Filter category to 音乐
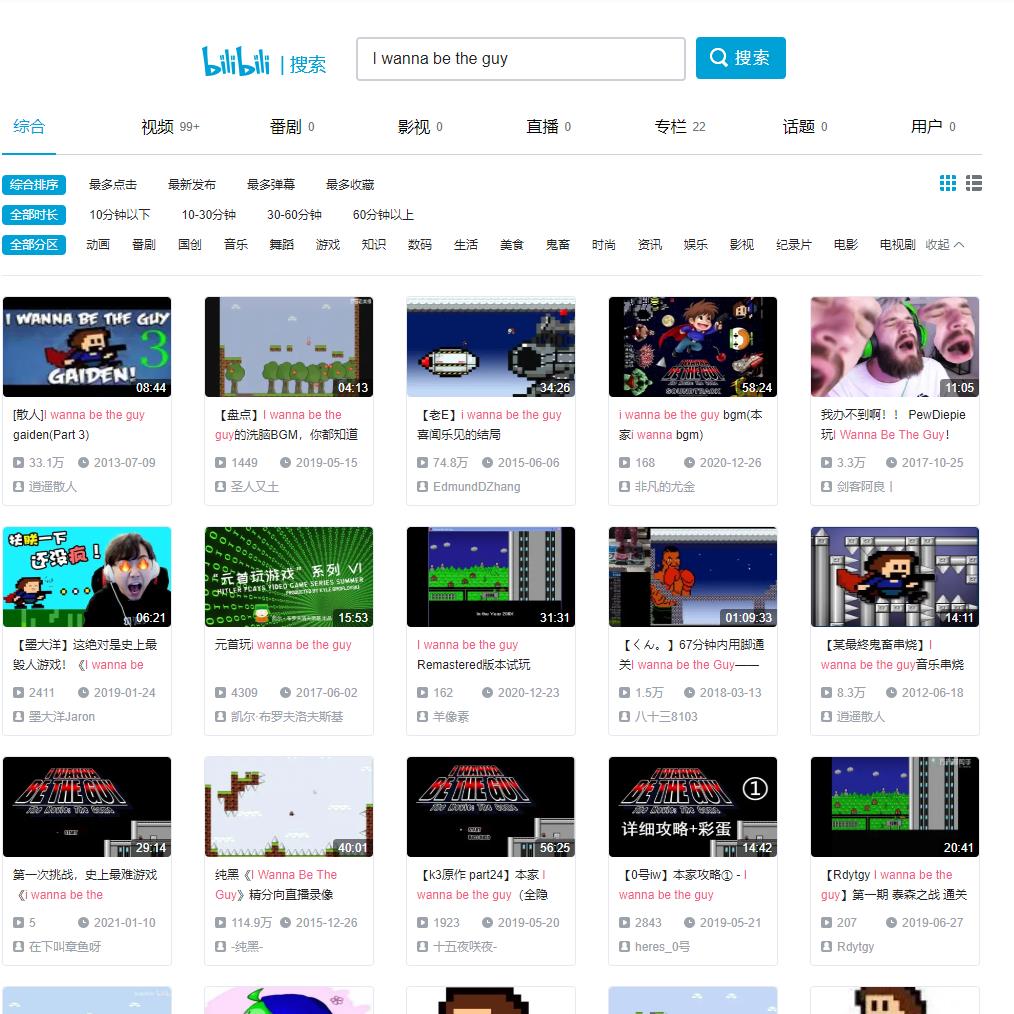Viewport: 1014px width, 1014px height. [x=236, y=245]
